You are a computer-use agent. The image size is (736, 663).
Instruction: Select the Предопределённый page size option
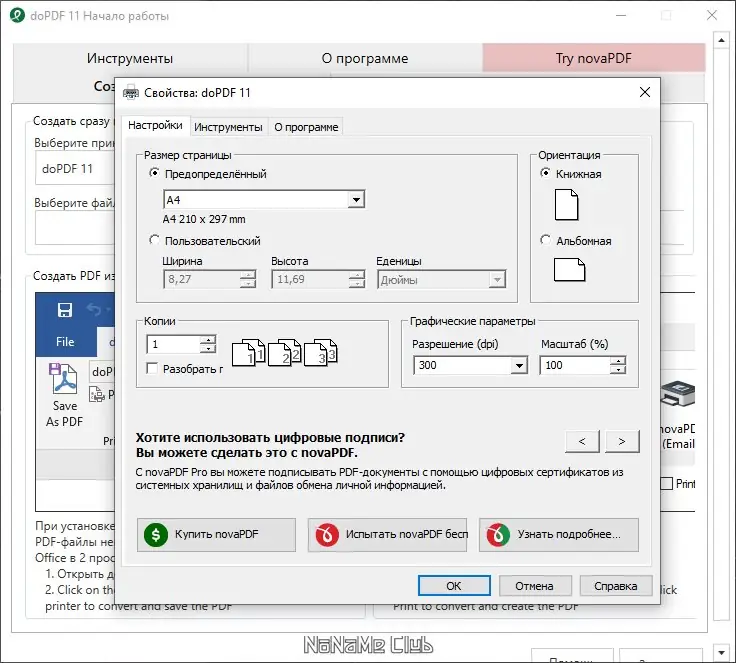click(154, 173)
